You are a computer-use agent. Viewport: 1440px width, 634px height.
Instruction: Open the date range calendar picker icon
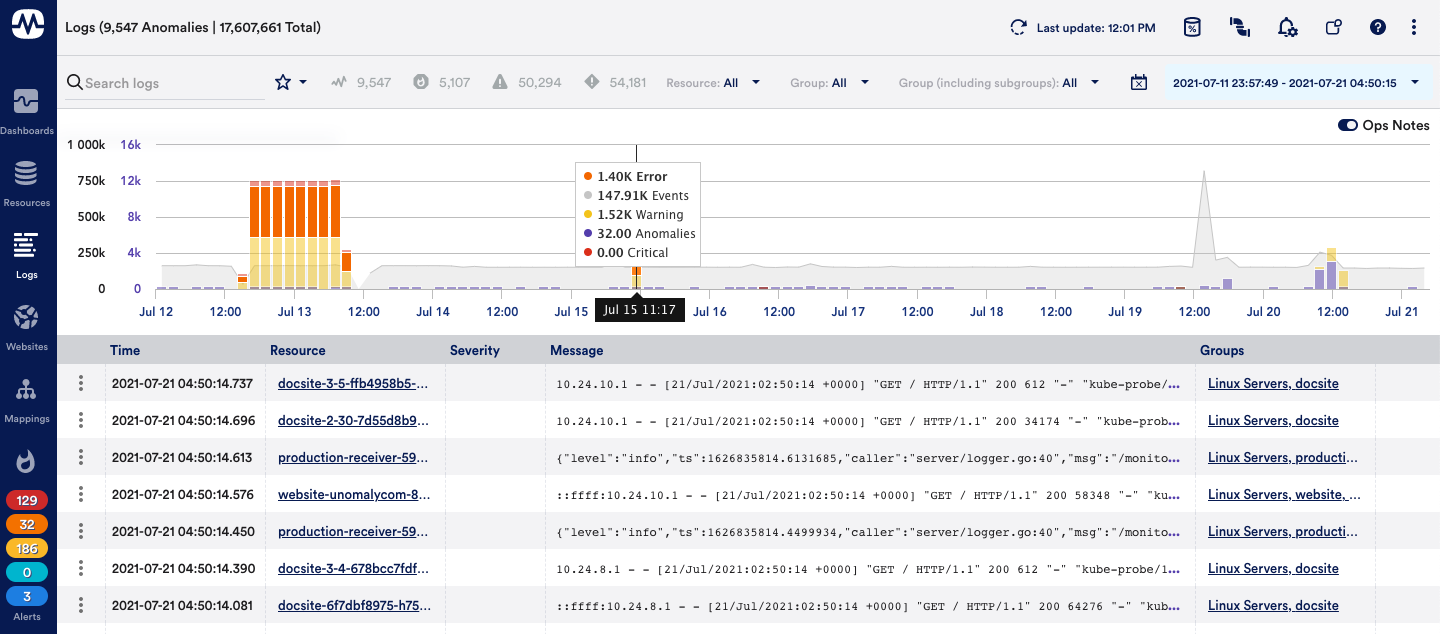tap(1138, 82)
